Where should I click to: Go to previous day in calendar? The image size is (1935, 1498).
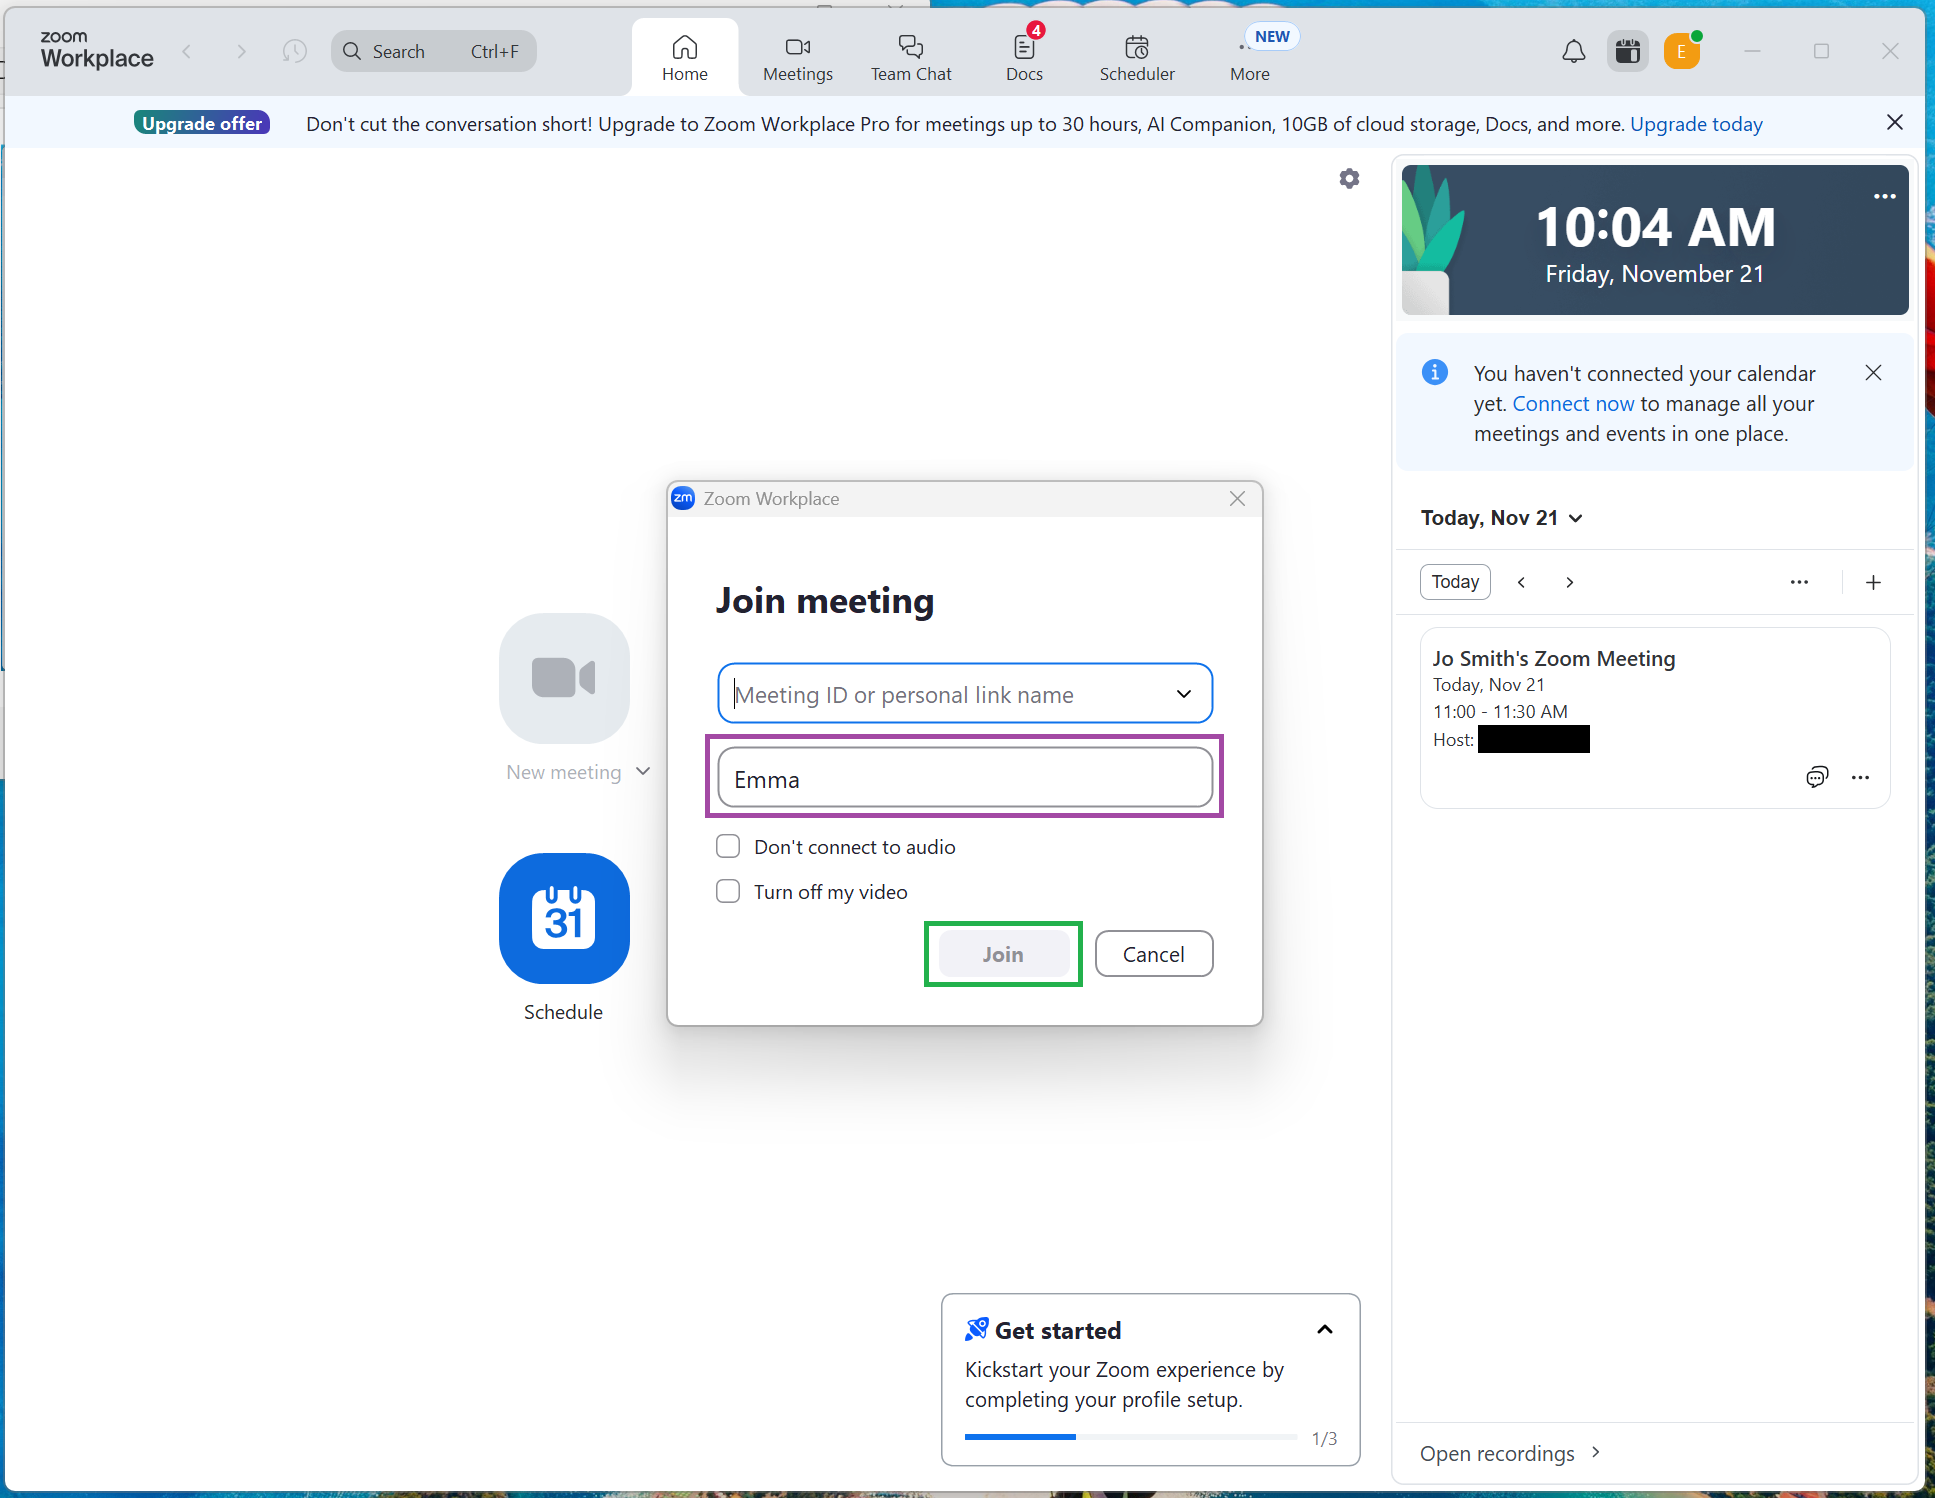point(1521,582)
